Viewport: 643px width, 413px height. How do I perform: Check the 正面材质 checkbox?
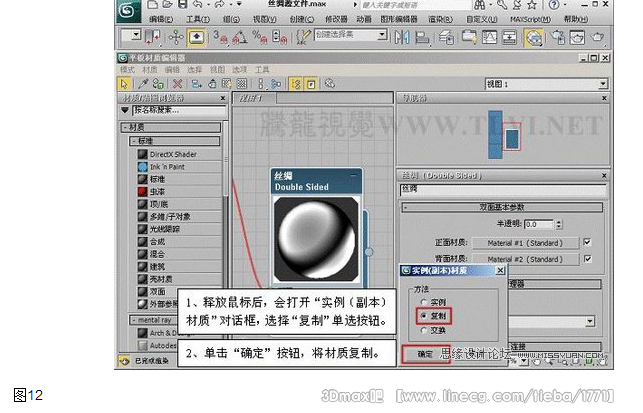[587, 242]
